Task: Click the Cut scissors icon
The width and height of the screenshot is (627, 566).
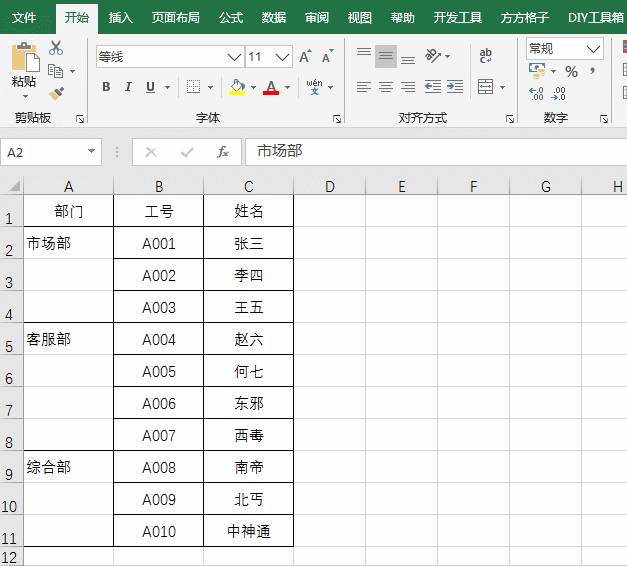Action: pyautogui.click(x=56, y=48)
